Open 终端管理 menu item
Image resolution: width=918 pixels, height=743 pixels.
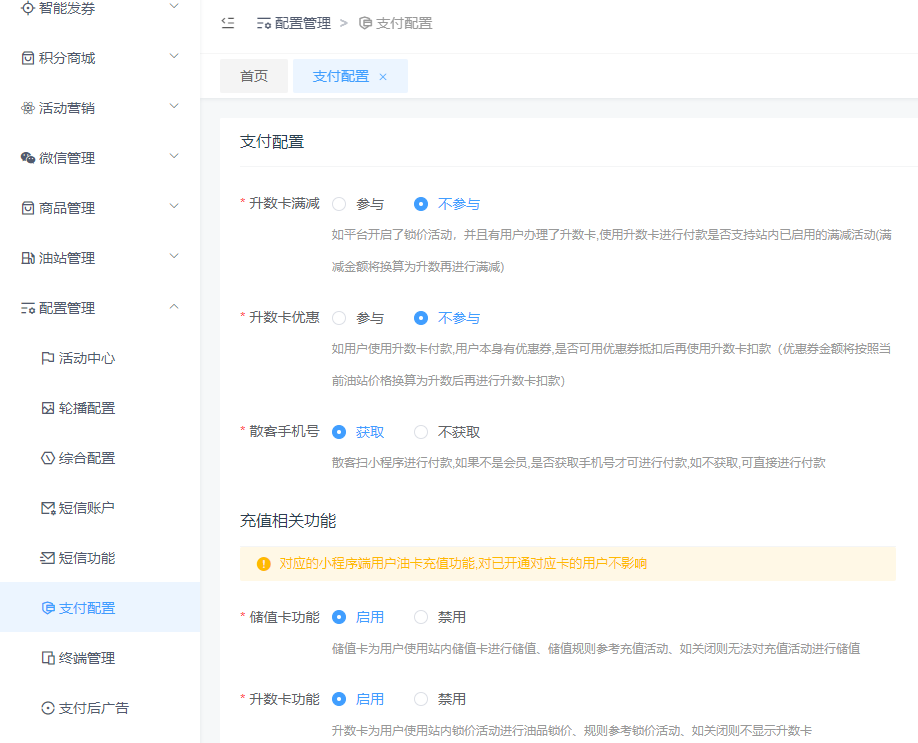[x=100, y=658]
